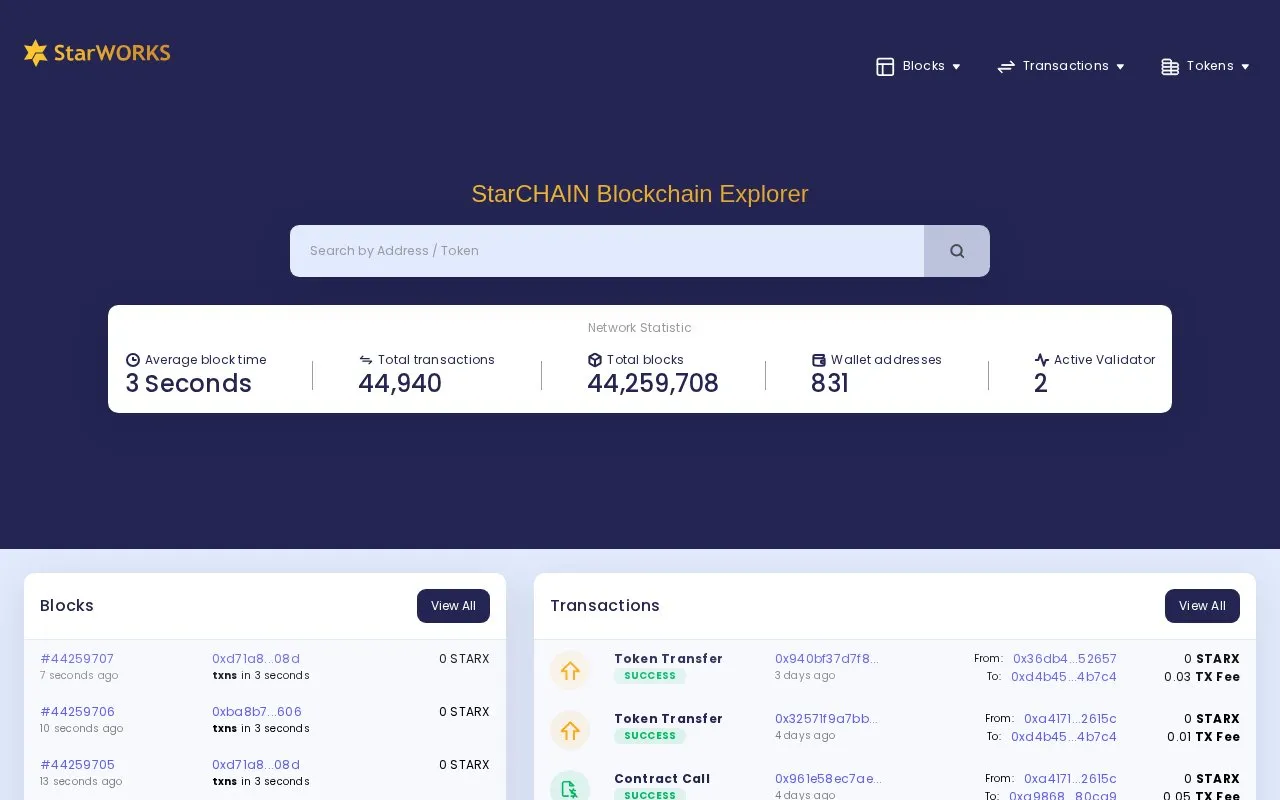Click the token transfer icon for 0x32571f9a7bb
The image size is (1280, 800).
coord(570,730)
